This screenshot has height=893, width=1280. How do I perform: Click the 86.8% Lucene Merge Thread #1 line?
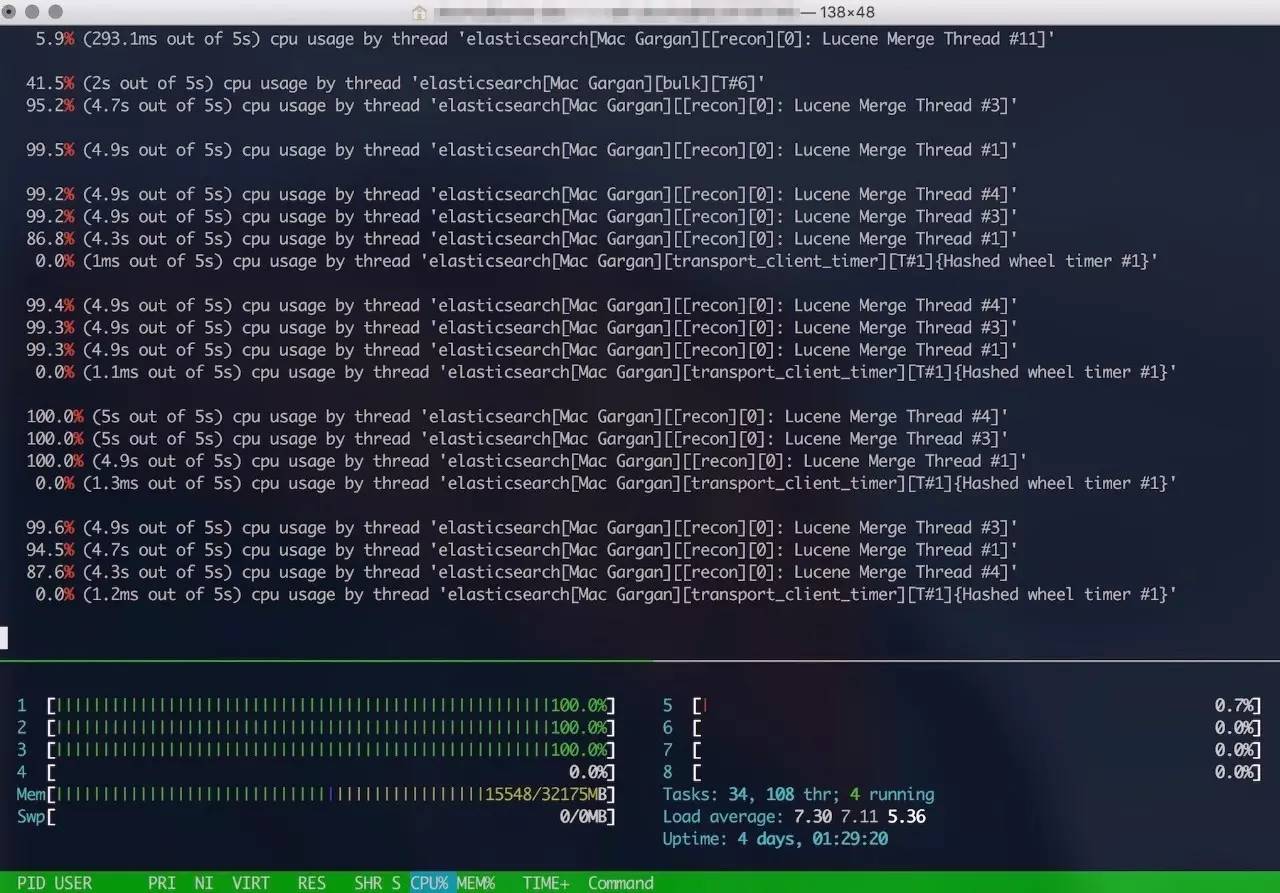[x=522, y=238]
